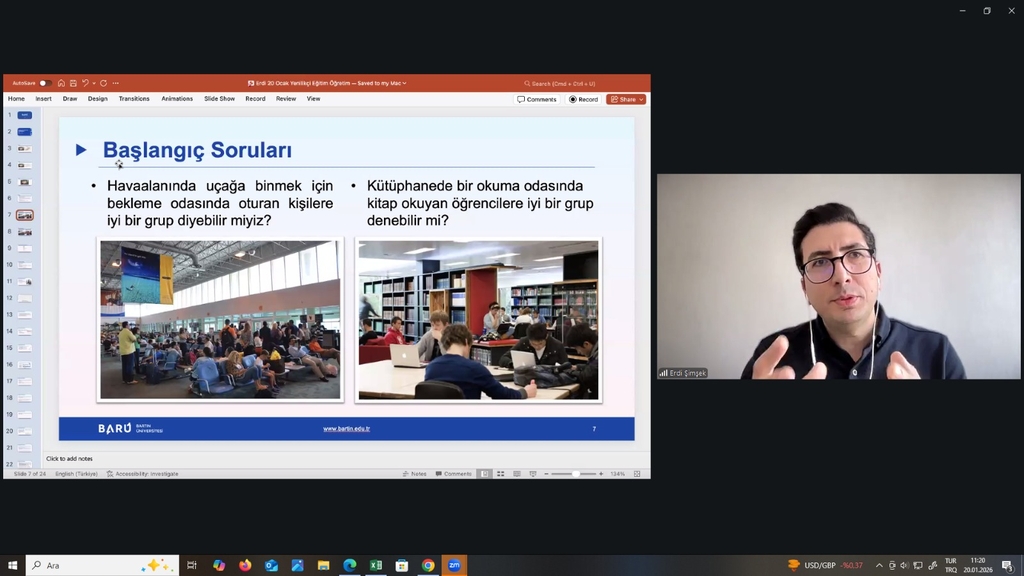Switch to the Slide Show tab
Image resolution: width=1024 pixels, height=576 pixels.
[219, 99]
